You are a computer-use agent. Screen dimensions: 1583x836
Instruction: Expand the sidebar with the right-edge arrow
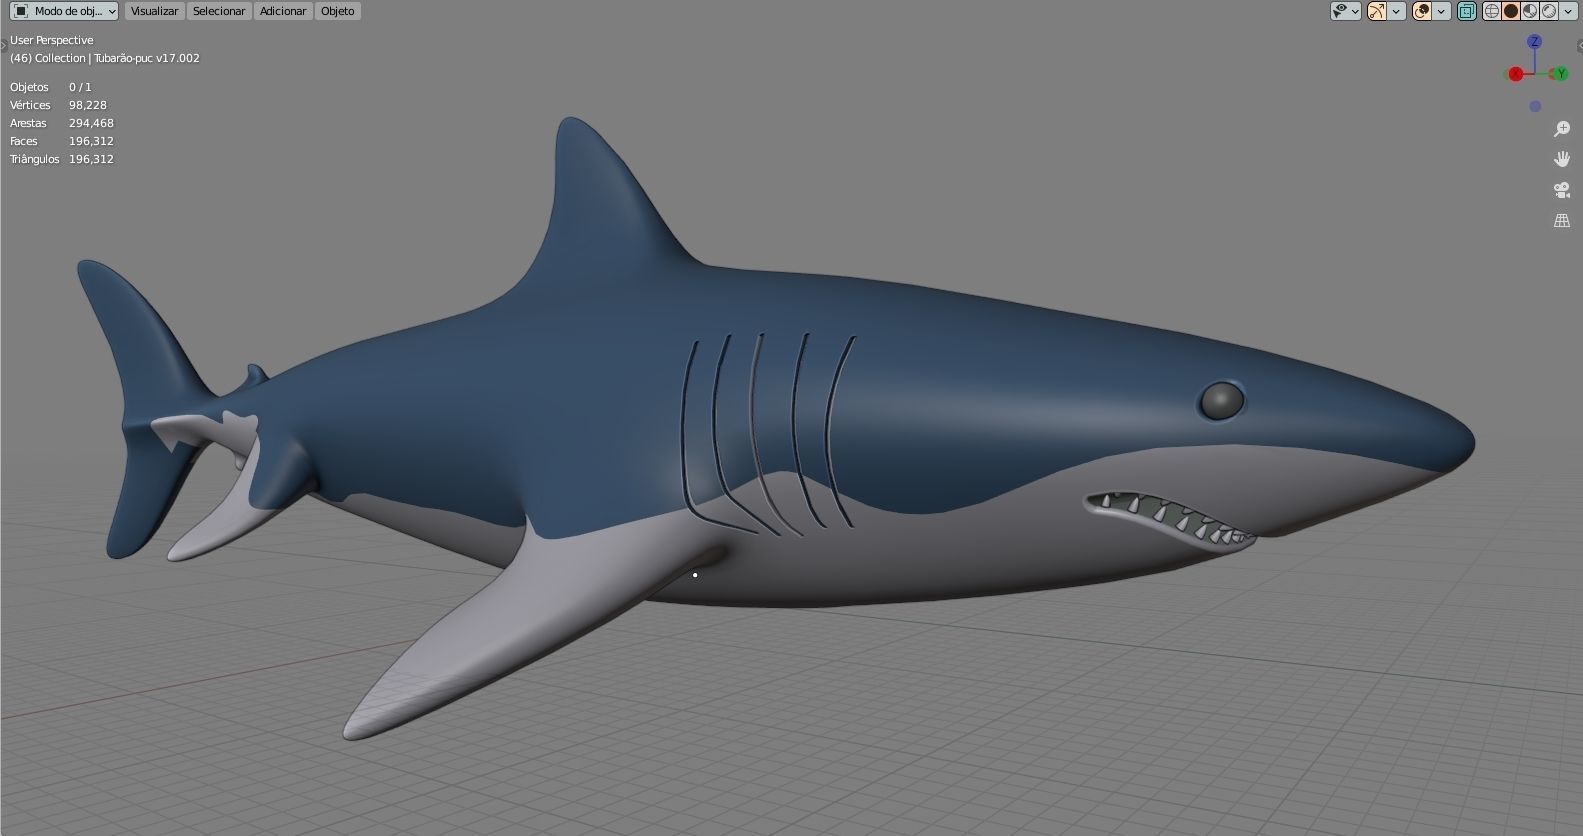pos(1579,46)
